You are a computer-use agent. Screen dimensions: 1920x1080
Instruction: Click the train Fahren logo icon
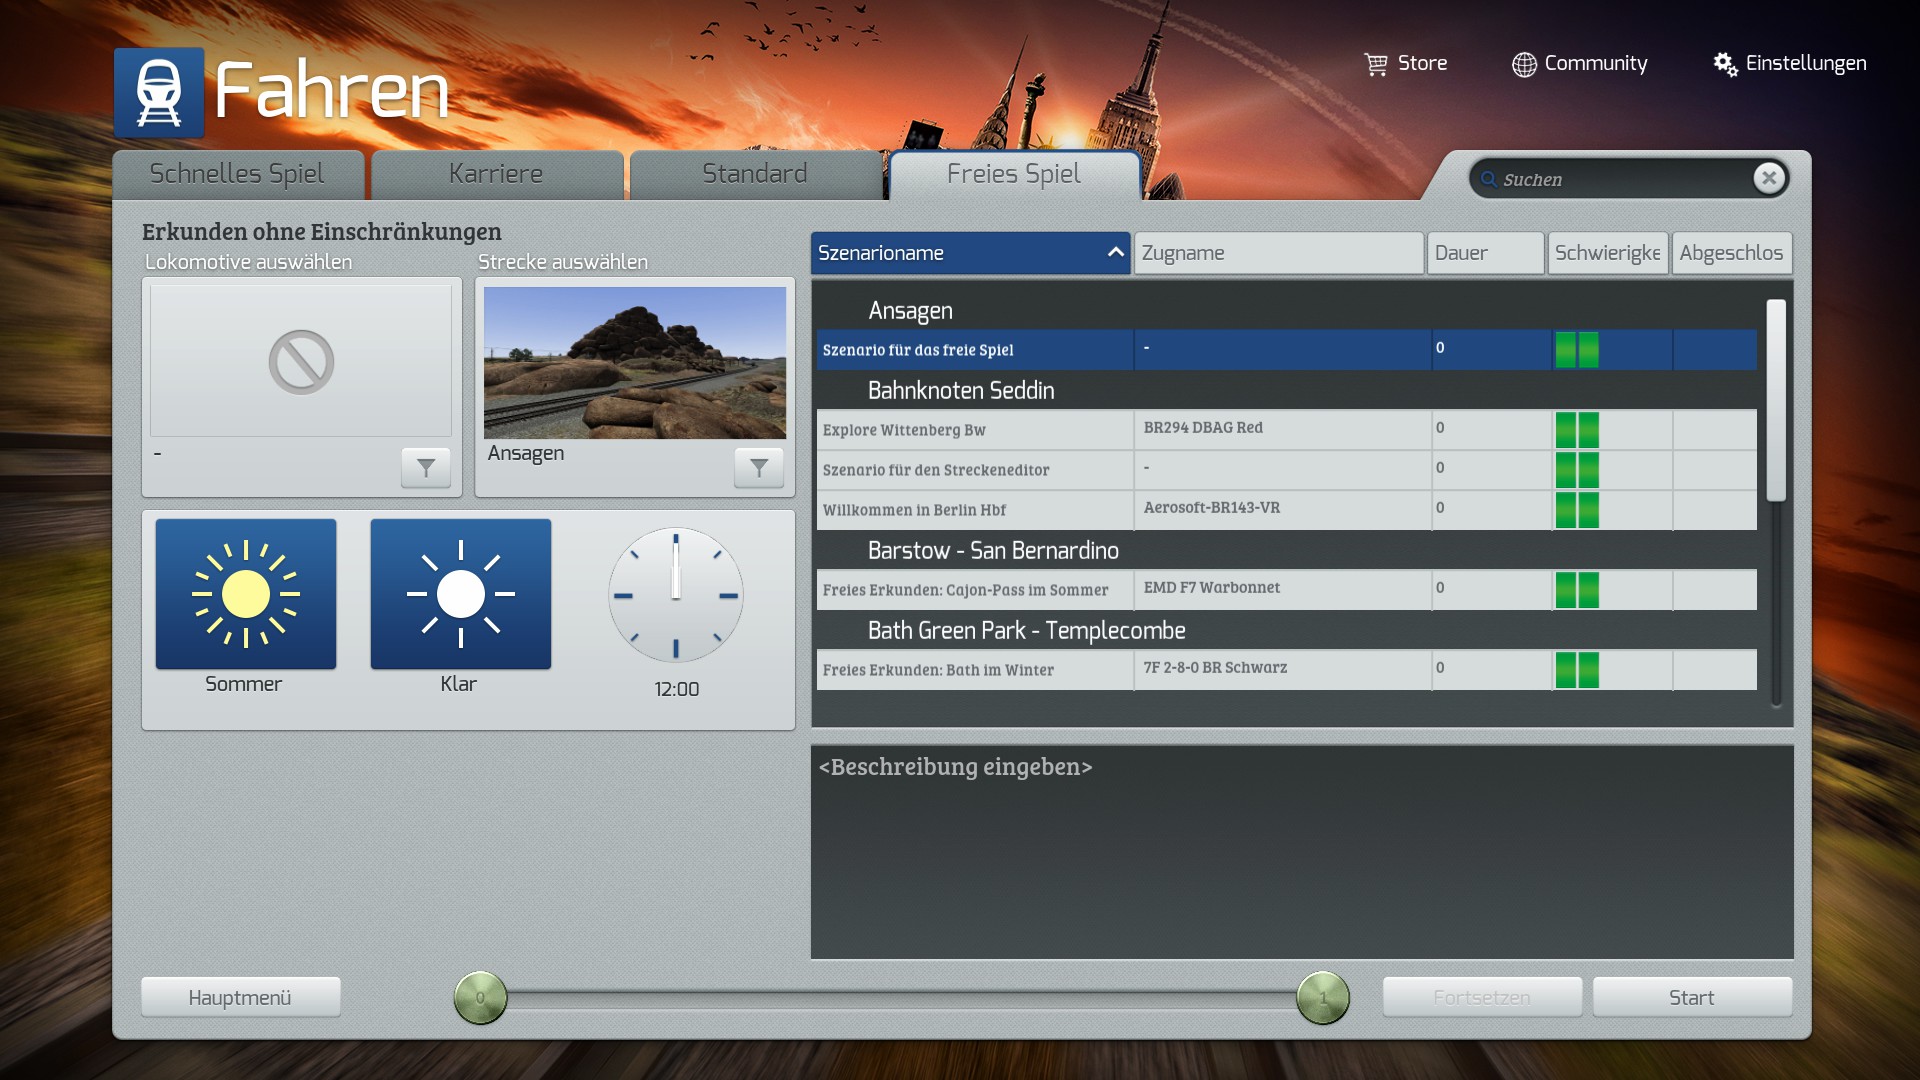[x=159, y=92]
